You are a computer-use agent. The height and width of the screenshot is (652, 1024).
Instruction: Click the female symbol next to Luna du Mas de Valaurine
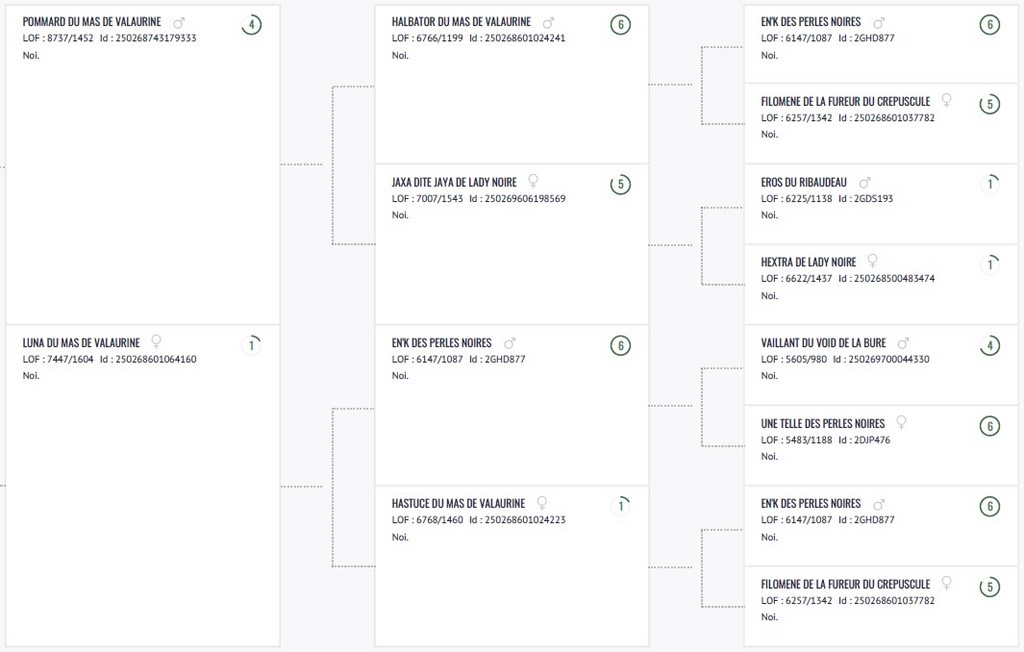(156, 342)
